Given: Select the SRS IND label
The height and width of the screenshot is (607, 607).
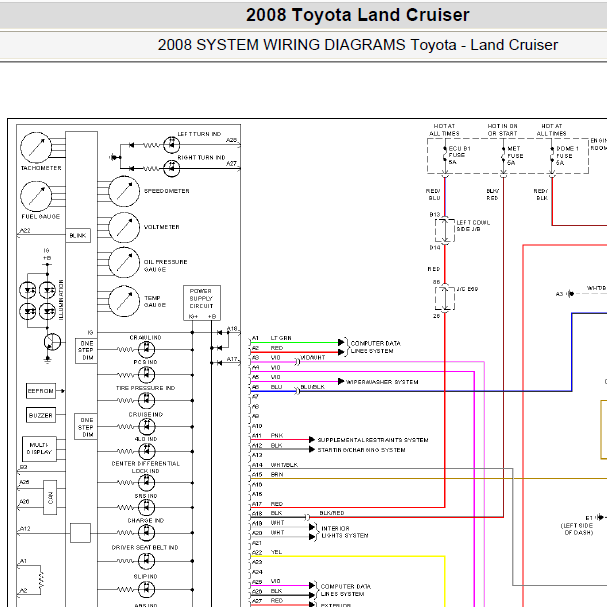Looking at the screenshot, I should click(x=146, y=496).
